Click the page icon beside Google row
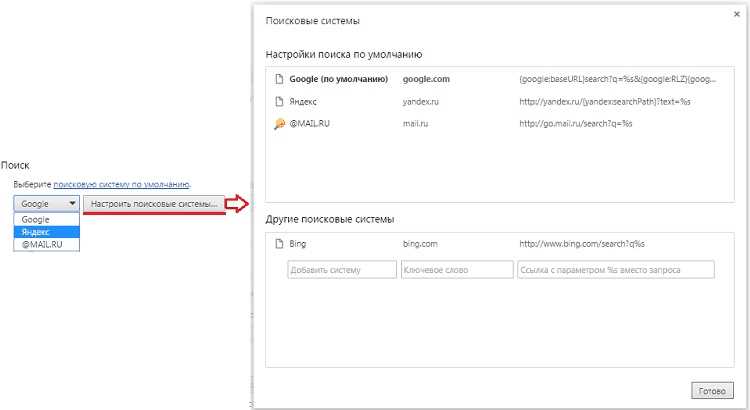Image resolution: width=750 pixels, height=410 pixels. tap(279, 79)
